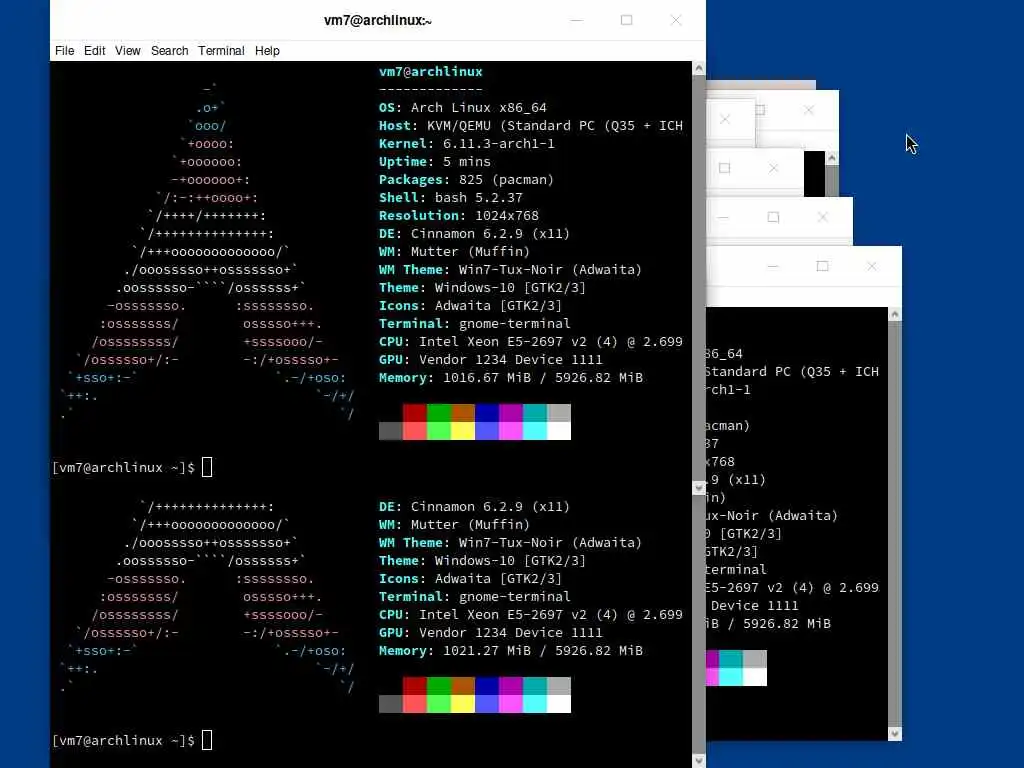This screenshot has height=768, width=1024.
Task: Minimize the vm7@archlinux front terminal window
Action: pos(577,20)
